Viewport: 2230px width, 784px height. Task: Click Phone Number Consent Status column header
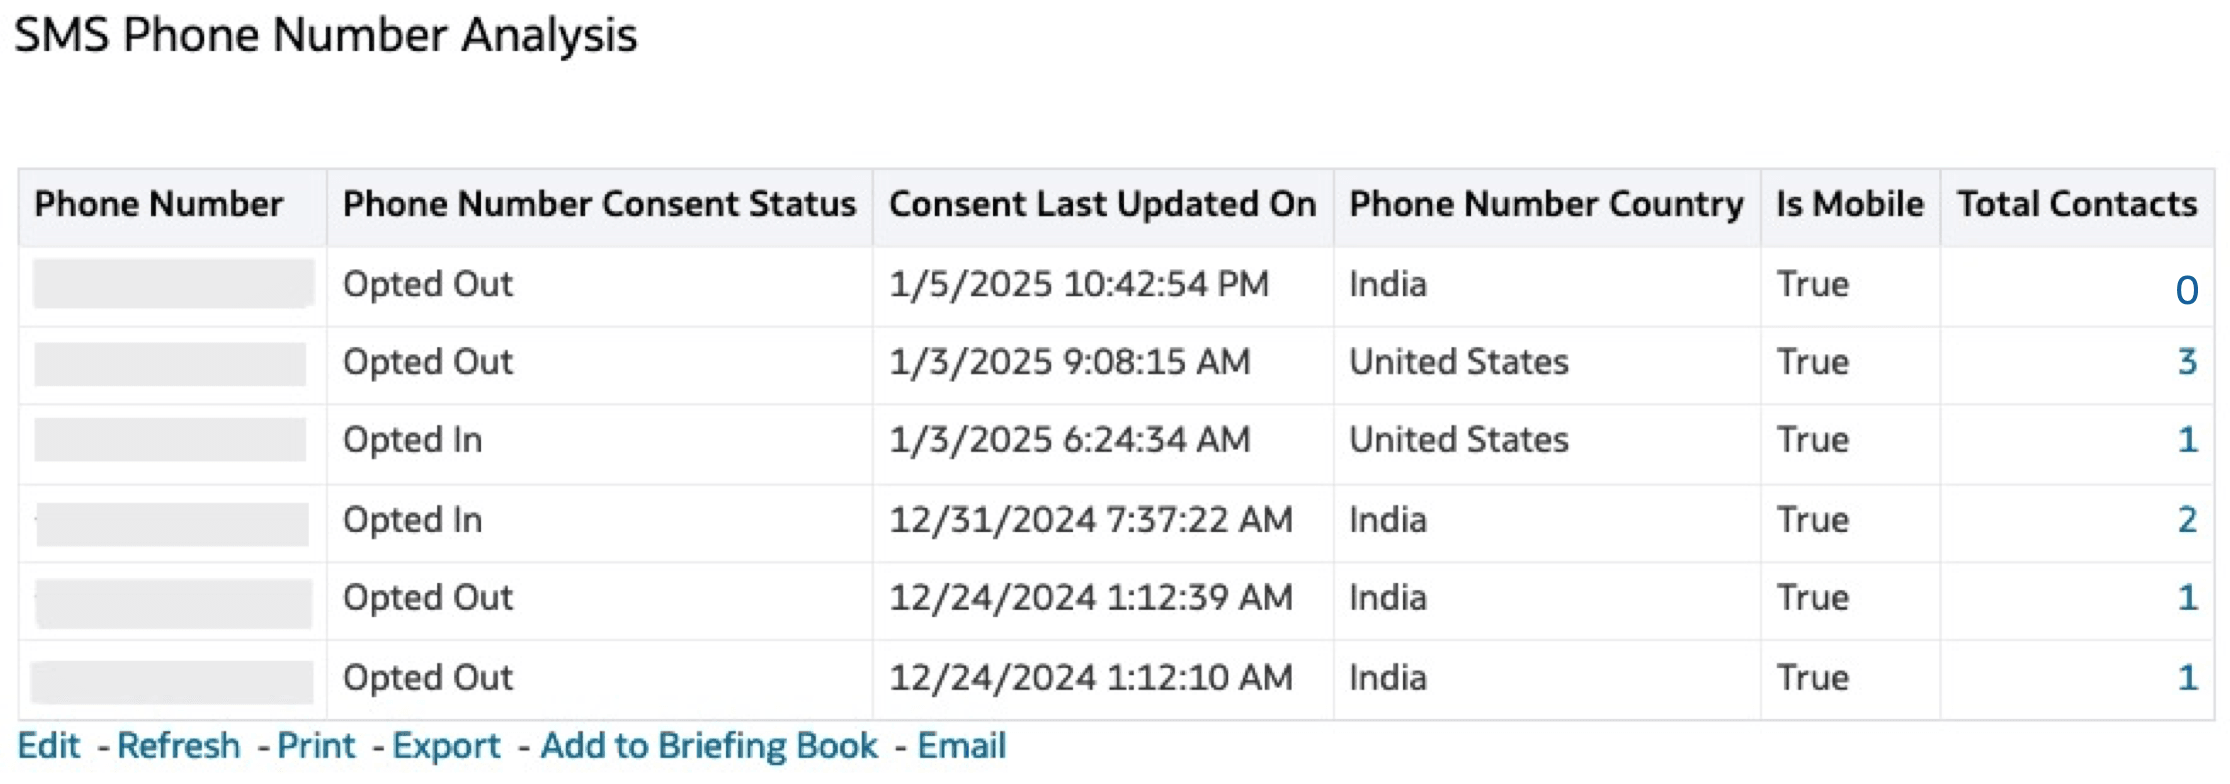pyautogui.click(x=600, y=204)
